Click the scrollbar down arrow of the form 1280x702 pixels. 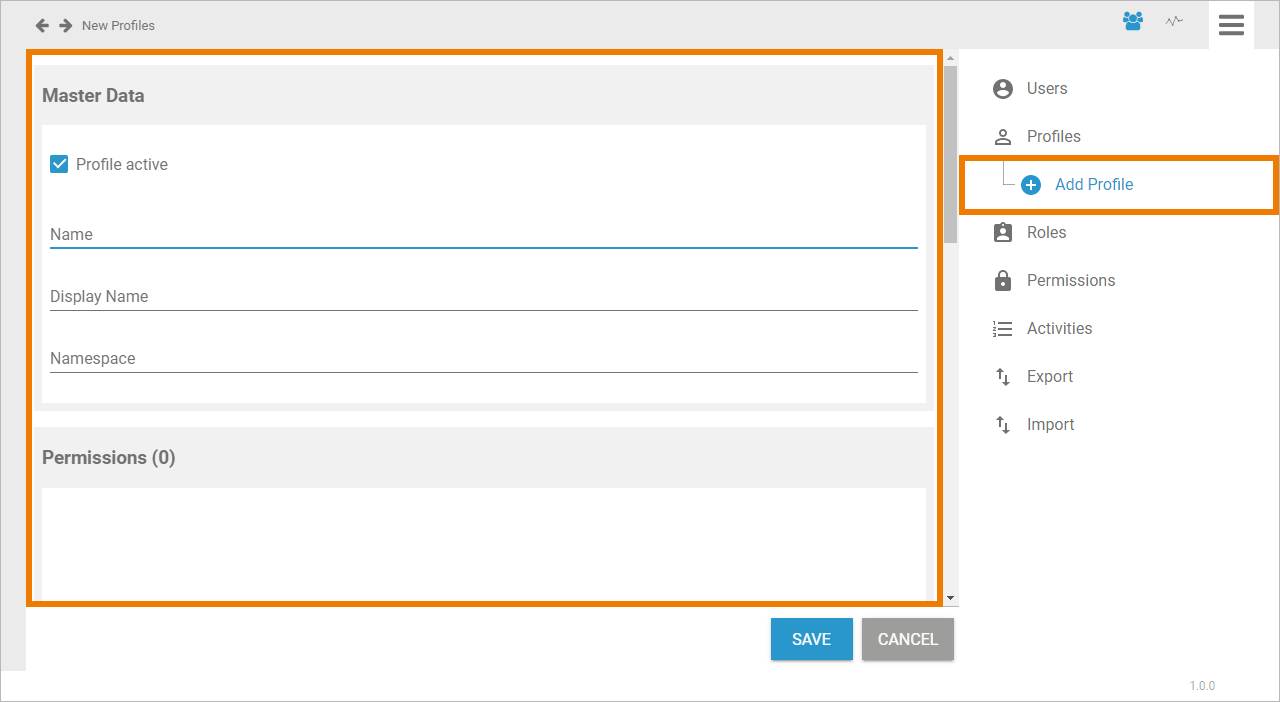point(950,596)
